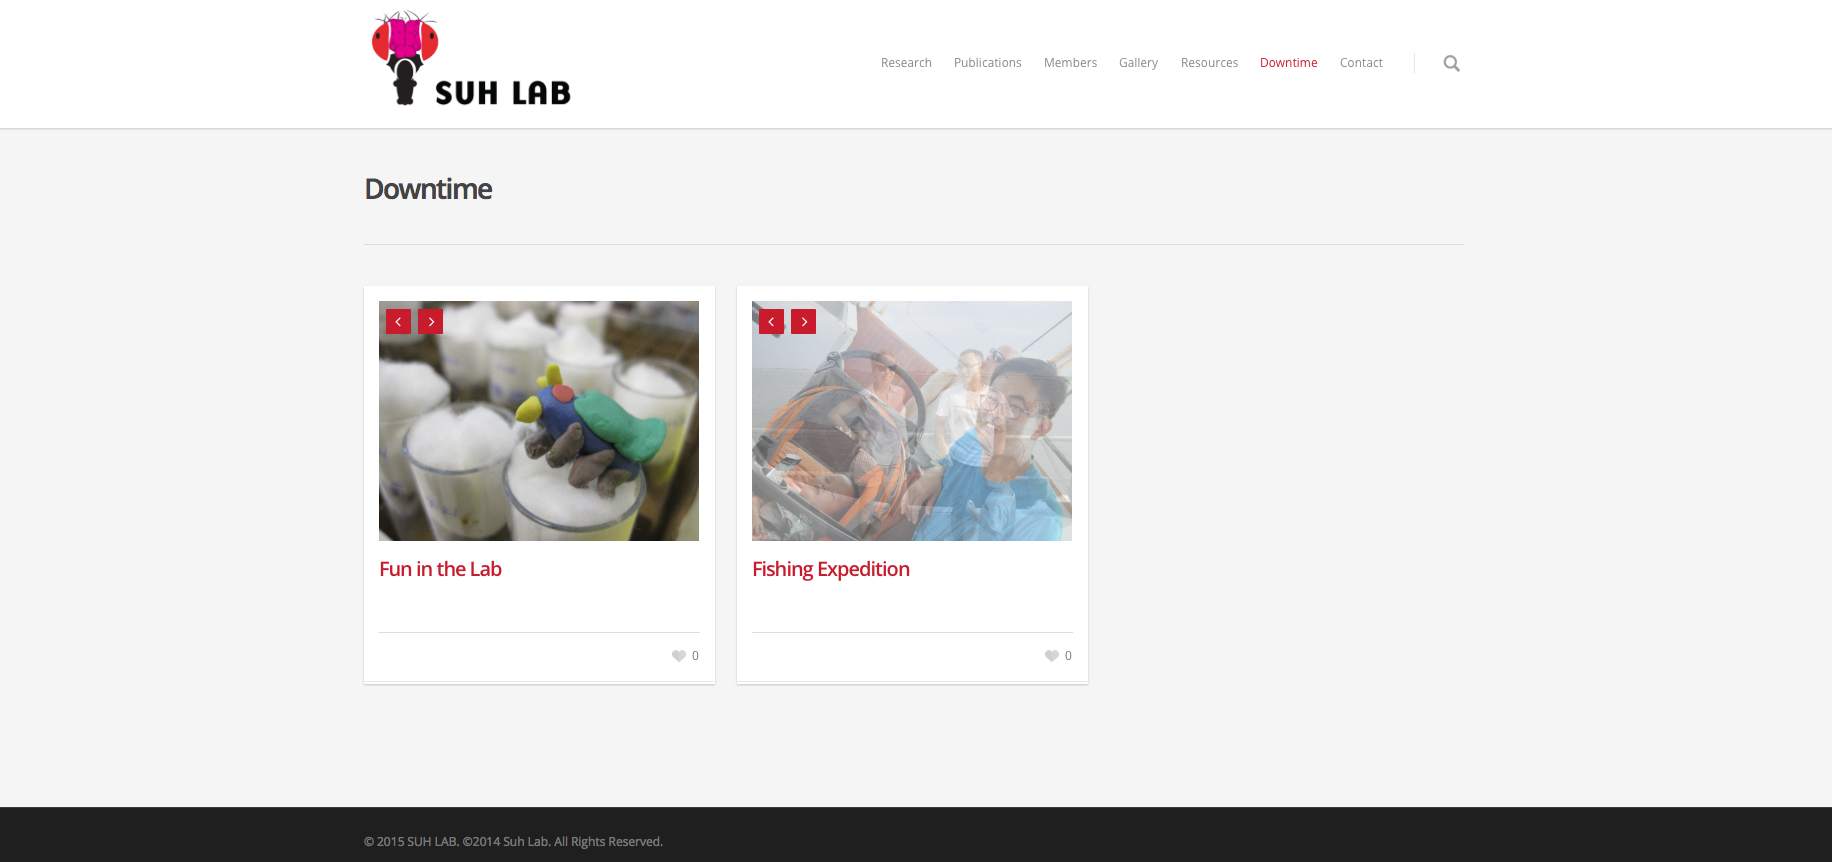The image size is (1832, 862).
Task: Advance to next Fishing Expedition slide
Action: click(x=803, y=321)
